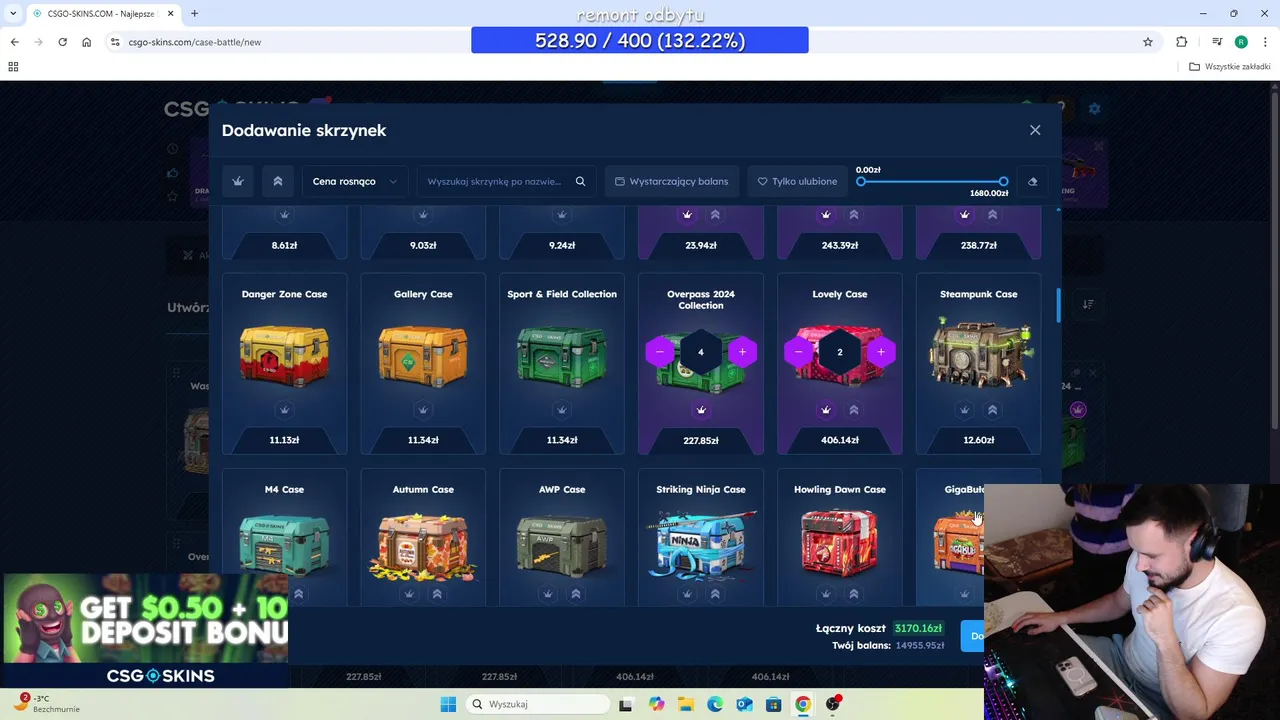Favorite the Danger Zone Case crown icon

click(x=284, y=410)
